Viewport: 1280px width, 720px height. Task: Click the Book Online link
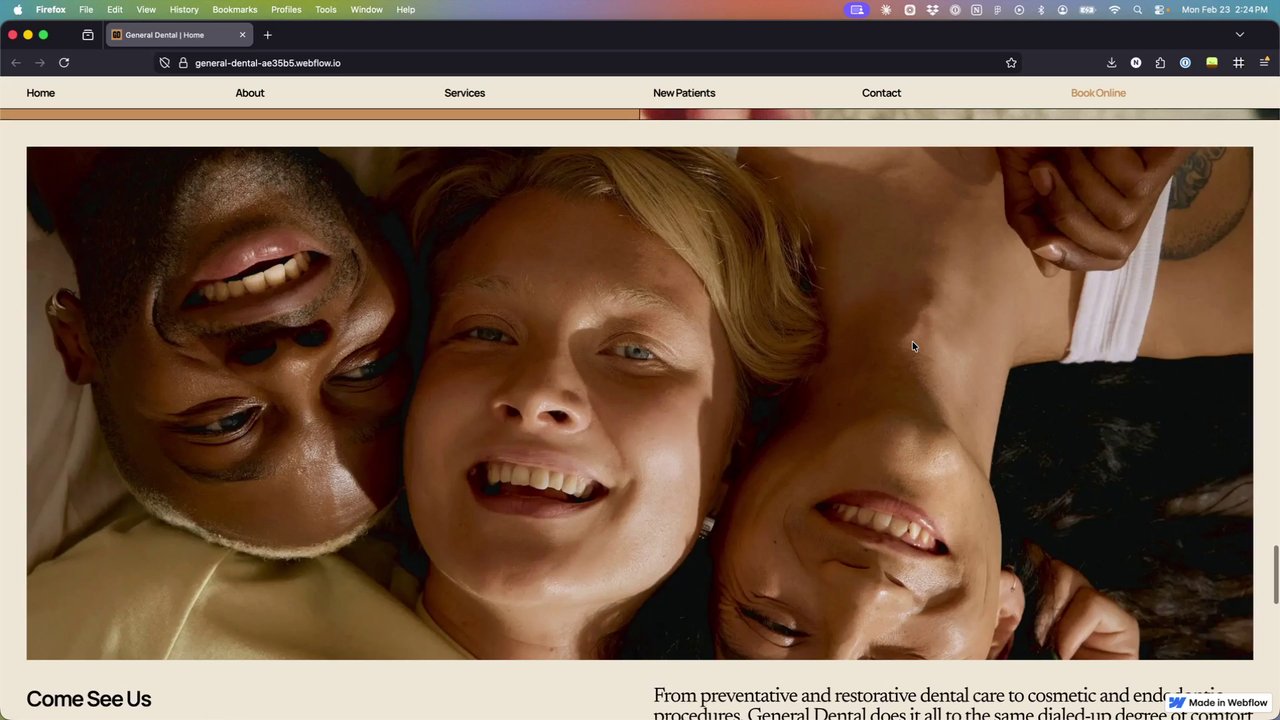(1098, 93)
